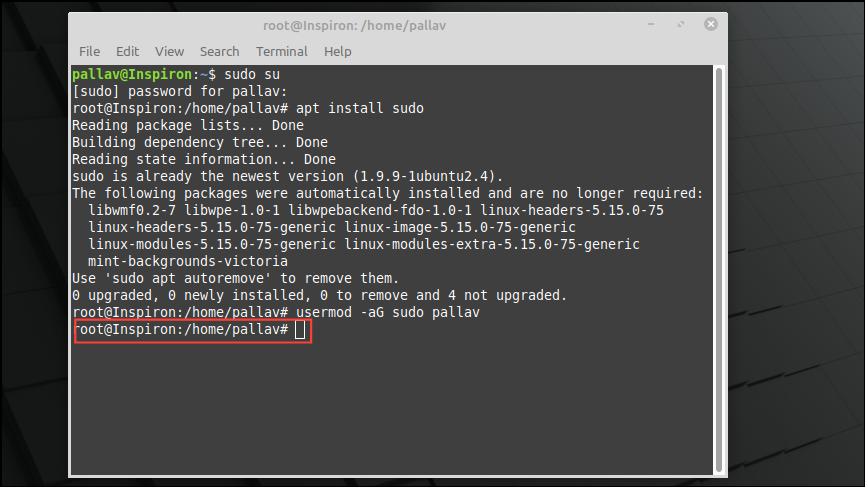The width and height of the screenshot is (865, 487).
Task: Open the Search menu
Action: pos(220,51)
